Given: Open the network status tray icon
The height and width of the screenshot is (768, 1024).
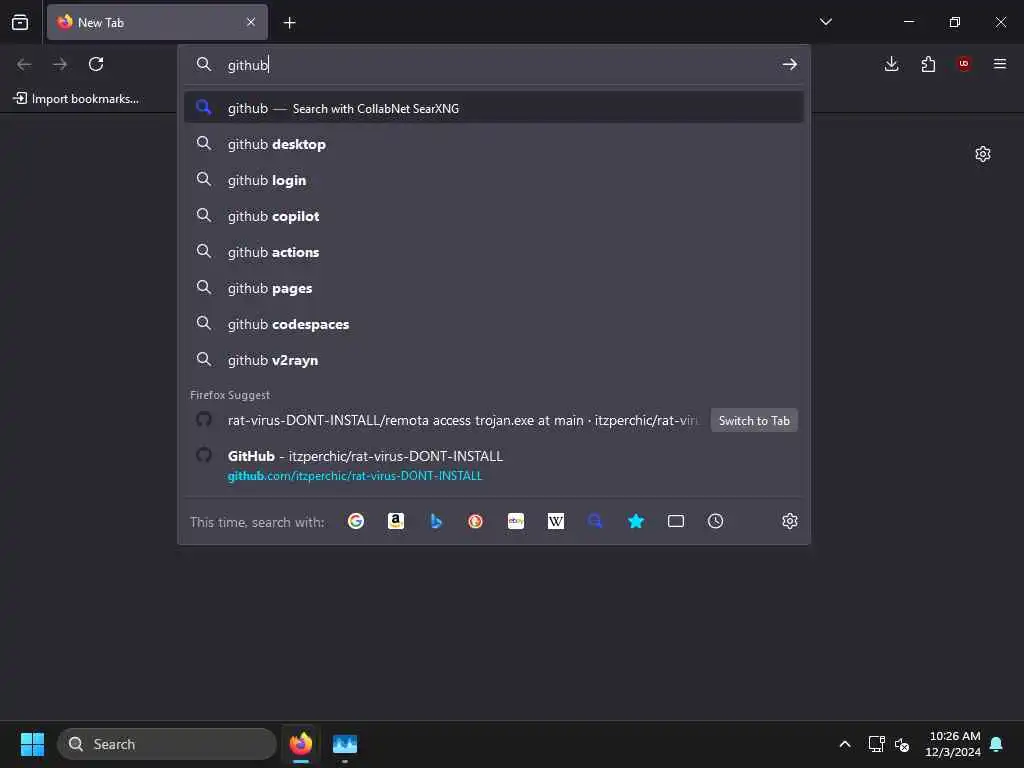Looking at the screenshot, I should pyautogui.click(x=876, y=744).
